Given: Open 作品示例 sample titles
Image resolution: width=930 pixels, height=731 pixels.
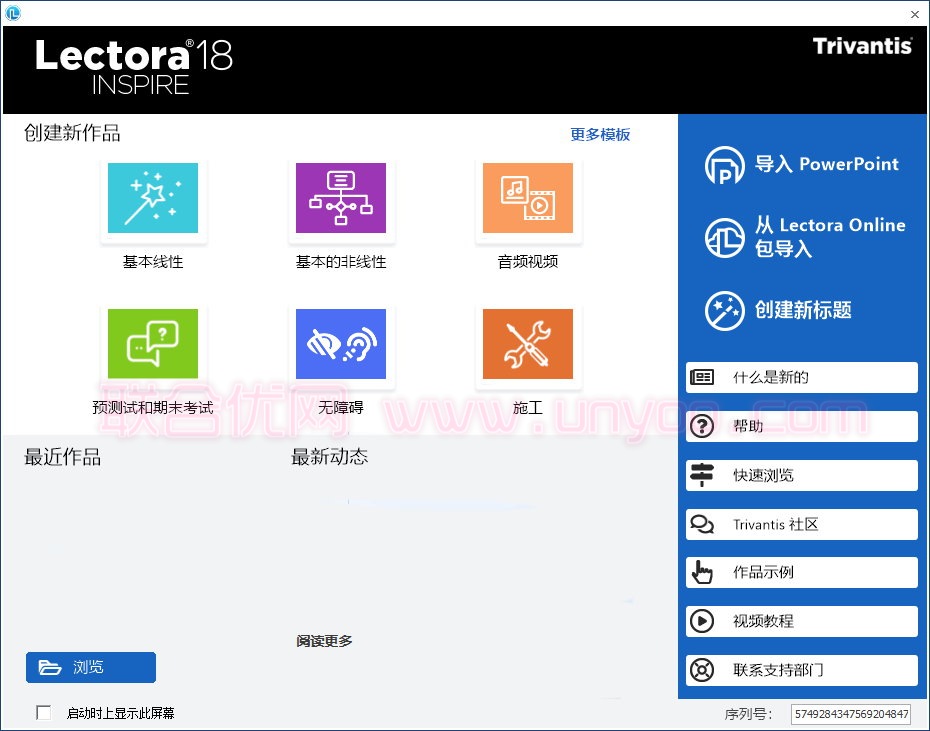Looking at the screenshot, I should point(802,572).
